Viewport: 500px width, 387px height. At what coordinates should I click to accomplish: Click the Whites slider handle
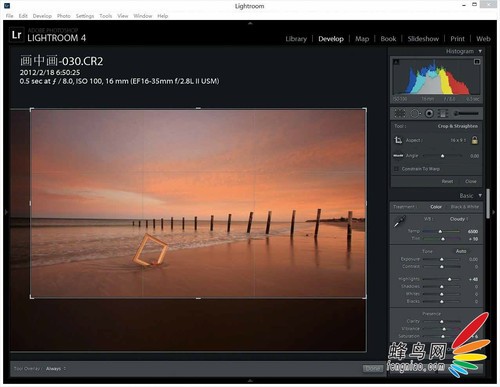click(x=442, y=294)
